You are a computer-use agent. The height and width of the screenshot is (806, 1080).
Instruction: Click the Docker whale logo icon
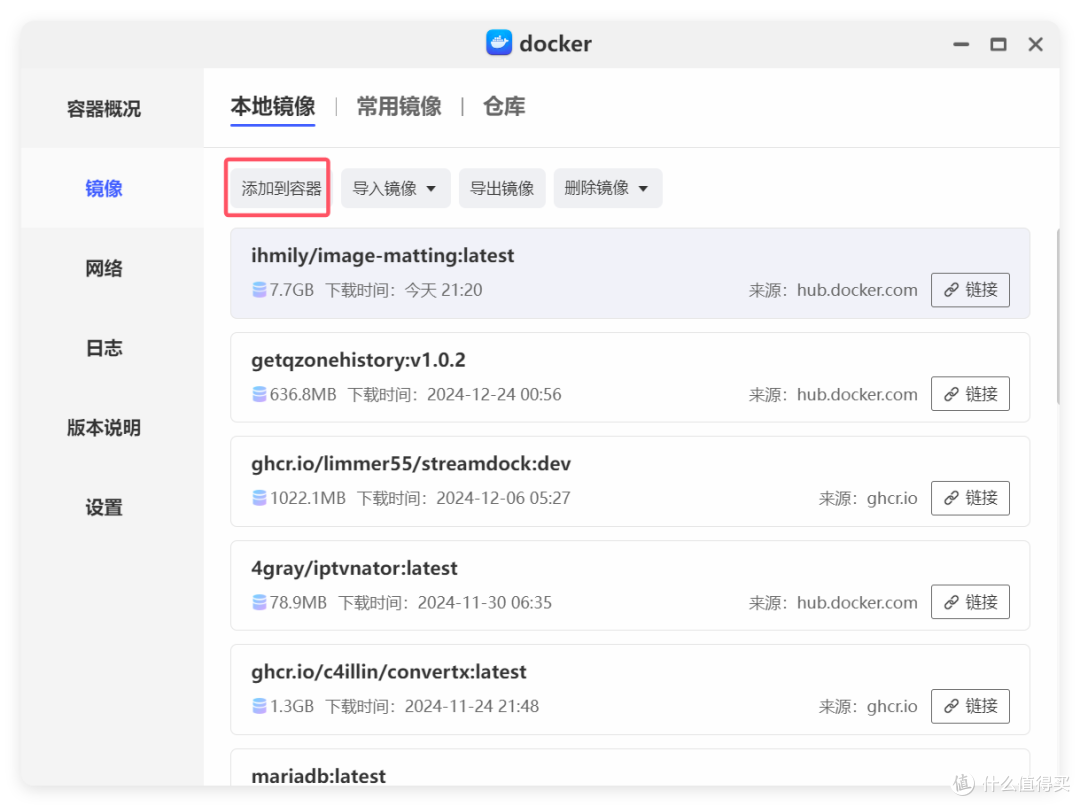pyautogui.click(x=499, y=43)
